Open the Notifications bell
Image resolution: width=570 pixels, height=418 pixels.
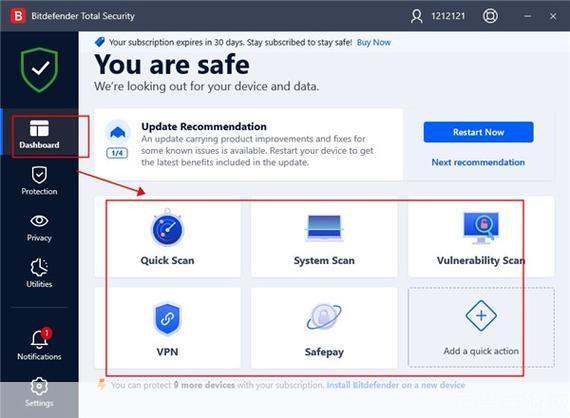[x=39, y=345]
